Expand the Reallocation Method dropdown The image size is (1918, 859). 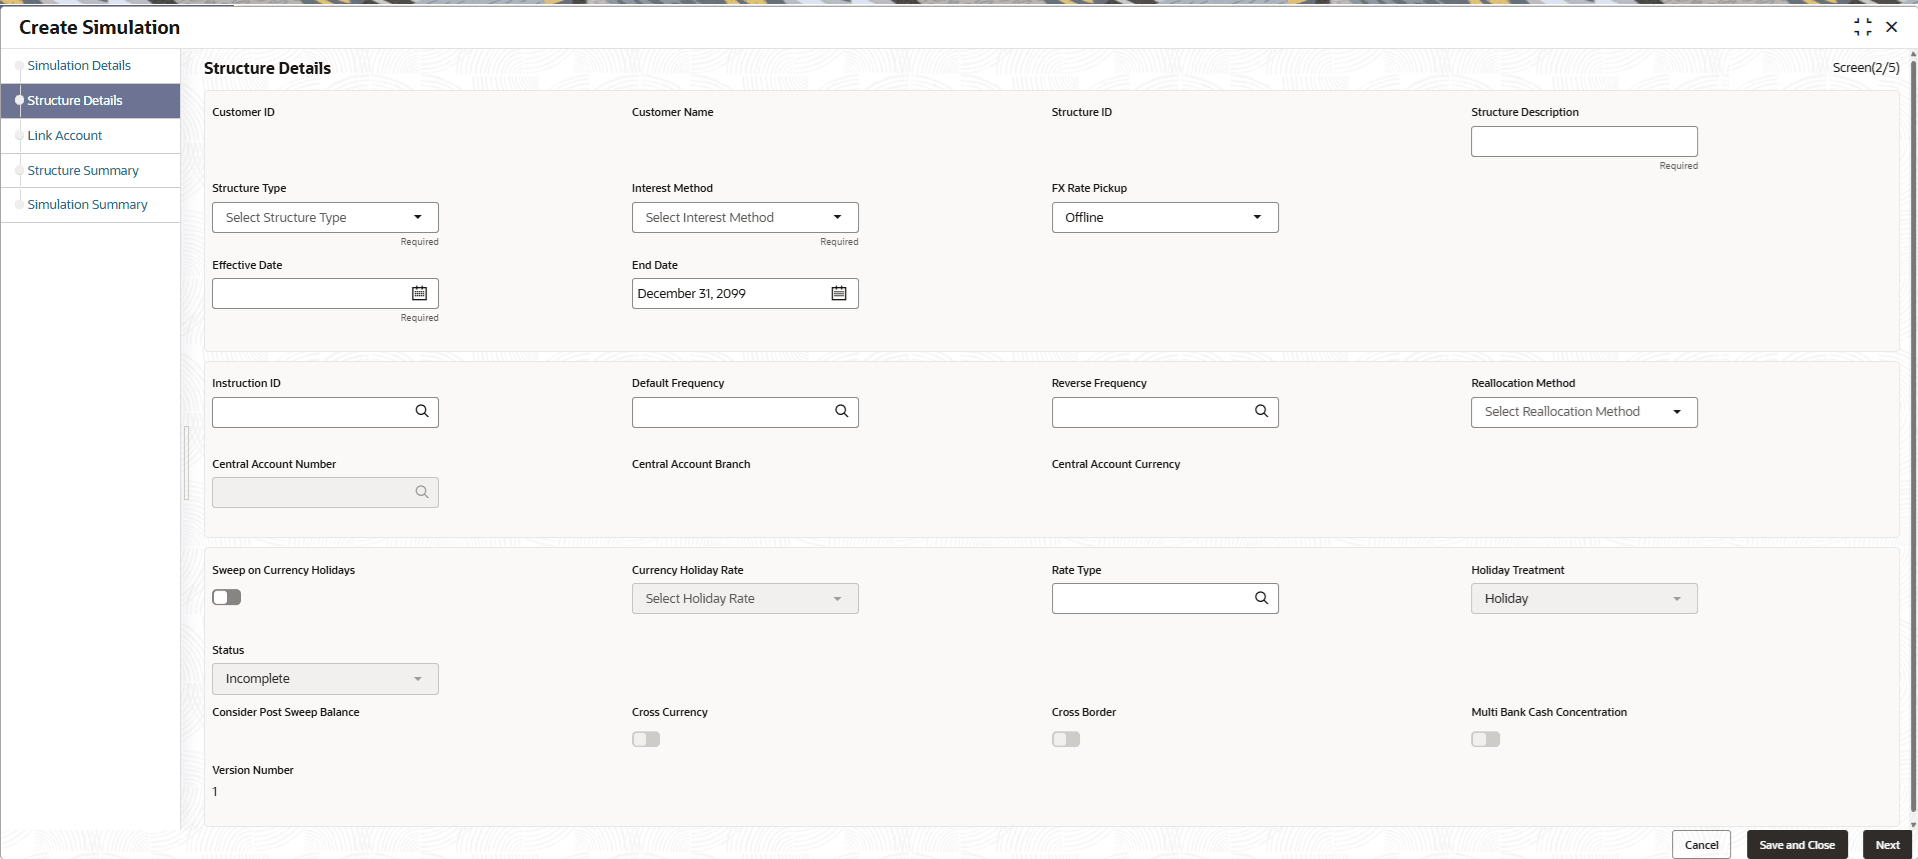coord(1584,412)
